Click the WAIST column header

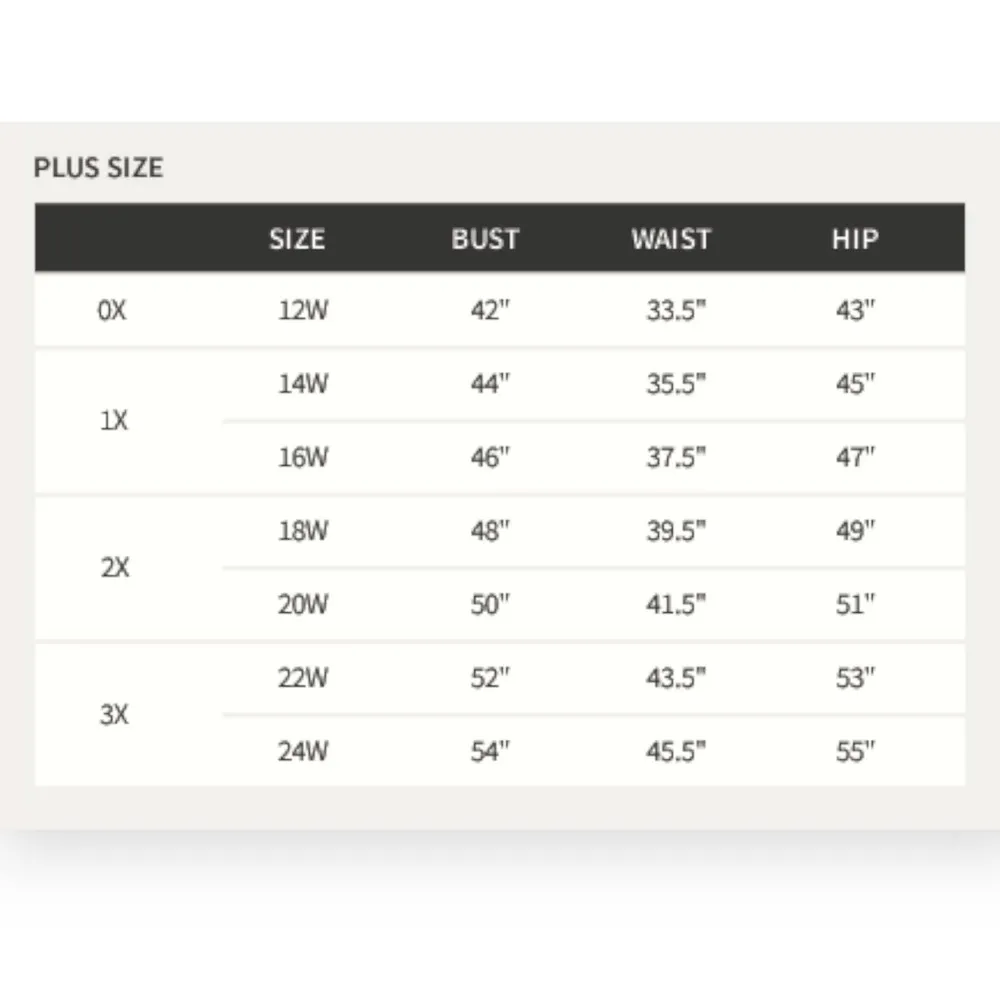coord(671,239)
